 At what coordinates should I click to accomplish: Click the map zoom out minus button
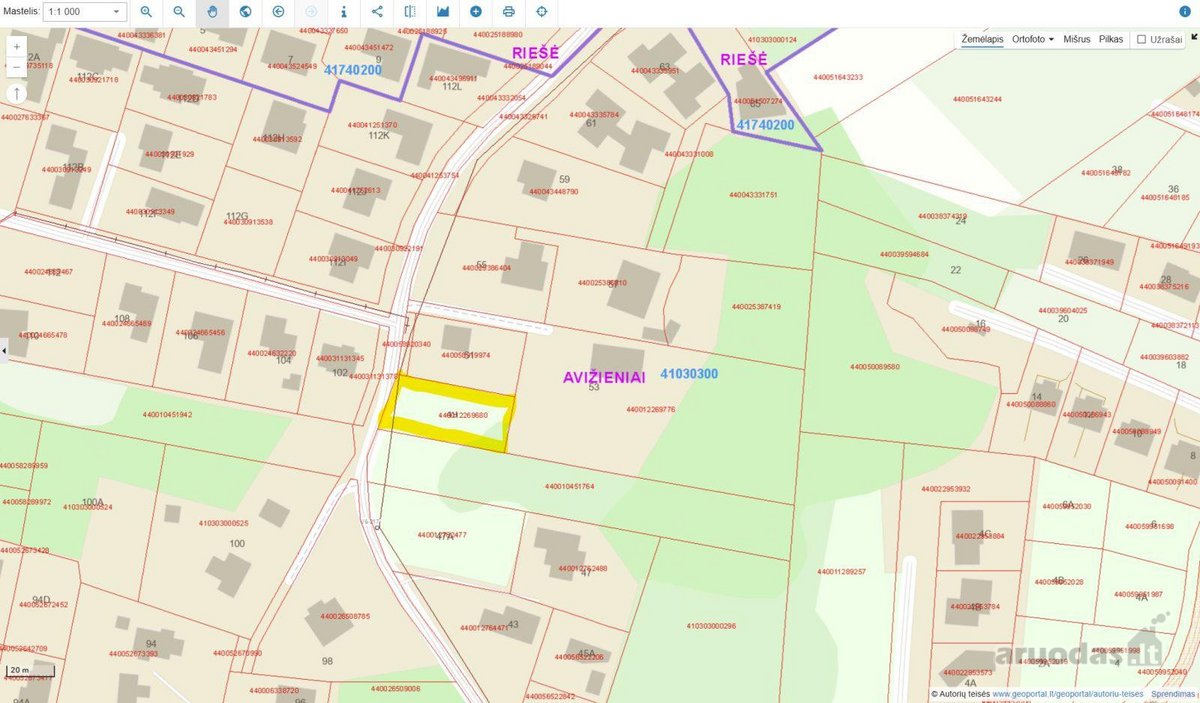(x=16, y=65)
